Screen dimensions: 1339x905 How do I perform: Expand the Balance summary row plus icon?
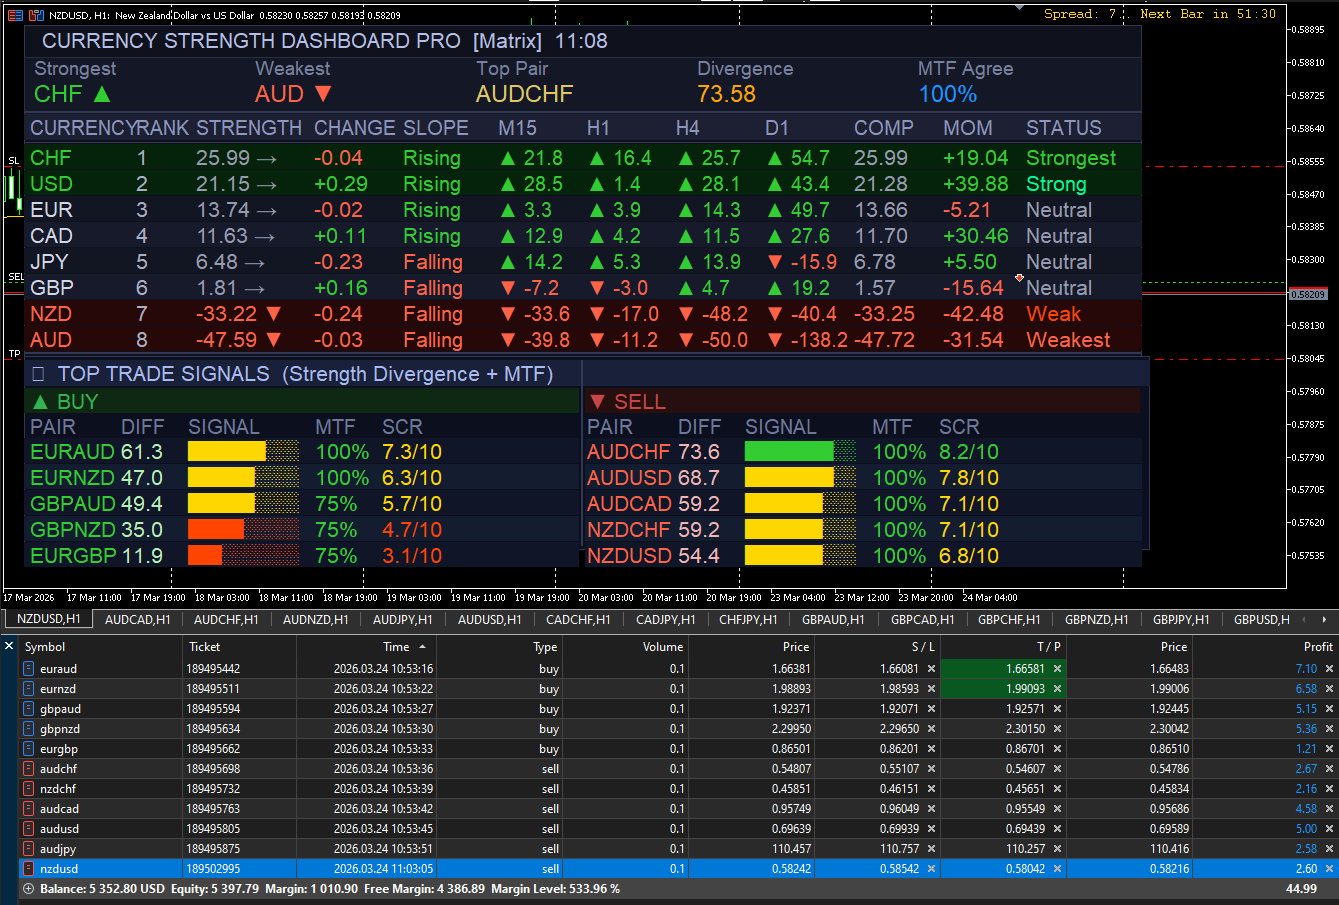(28, 889)
